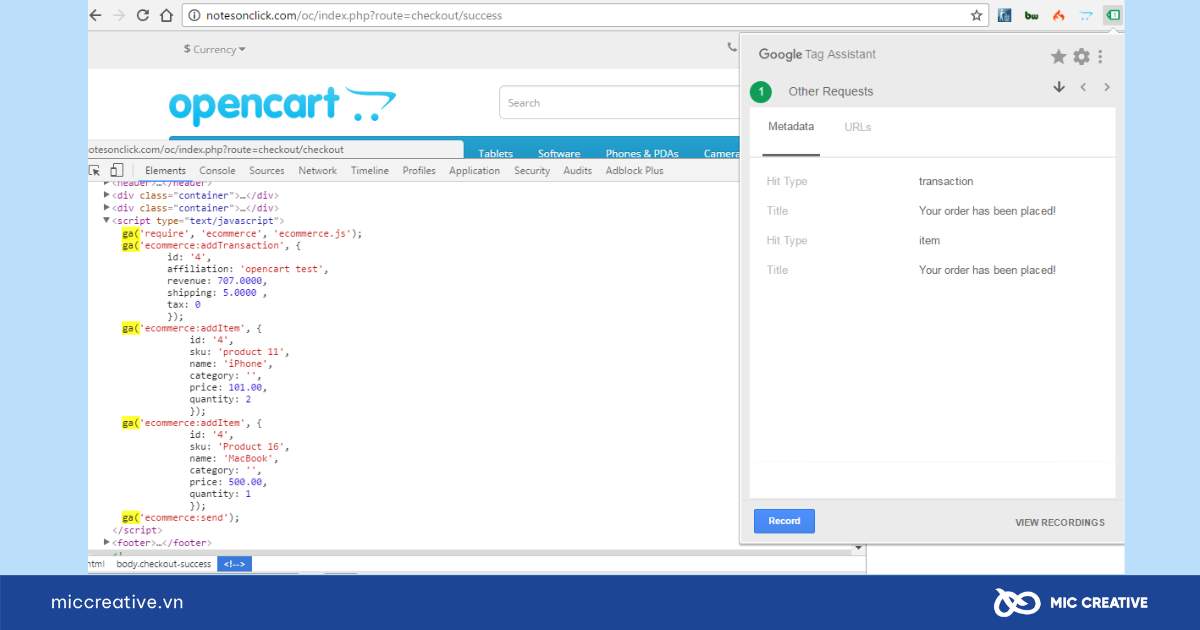Click the opencart Search field

point(620,103)
